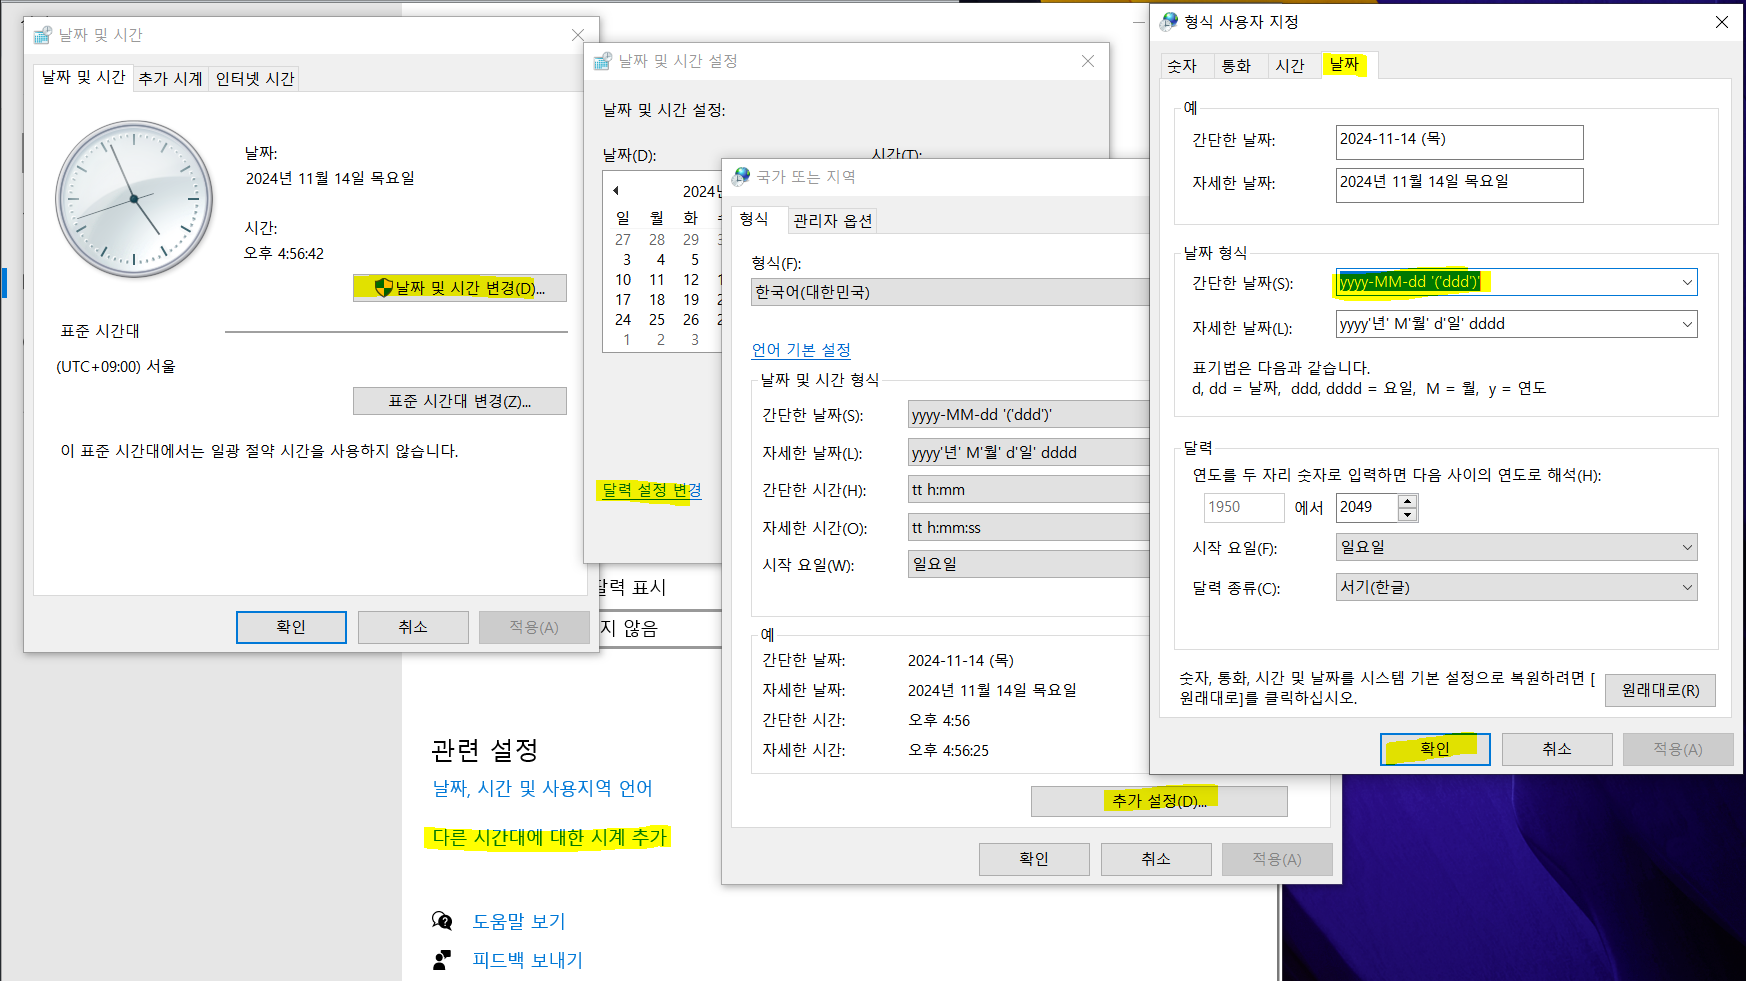Click 표준 시간대 변경(Z) button
Image resolution: width=1746 pixels, height=981 pixels.
[x=460, y=401]
